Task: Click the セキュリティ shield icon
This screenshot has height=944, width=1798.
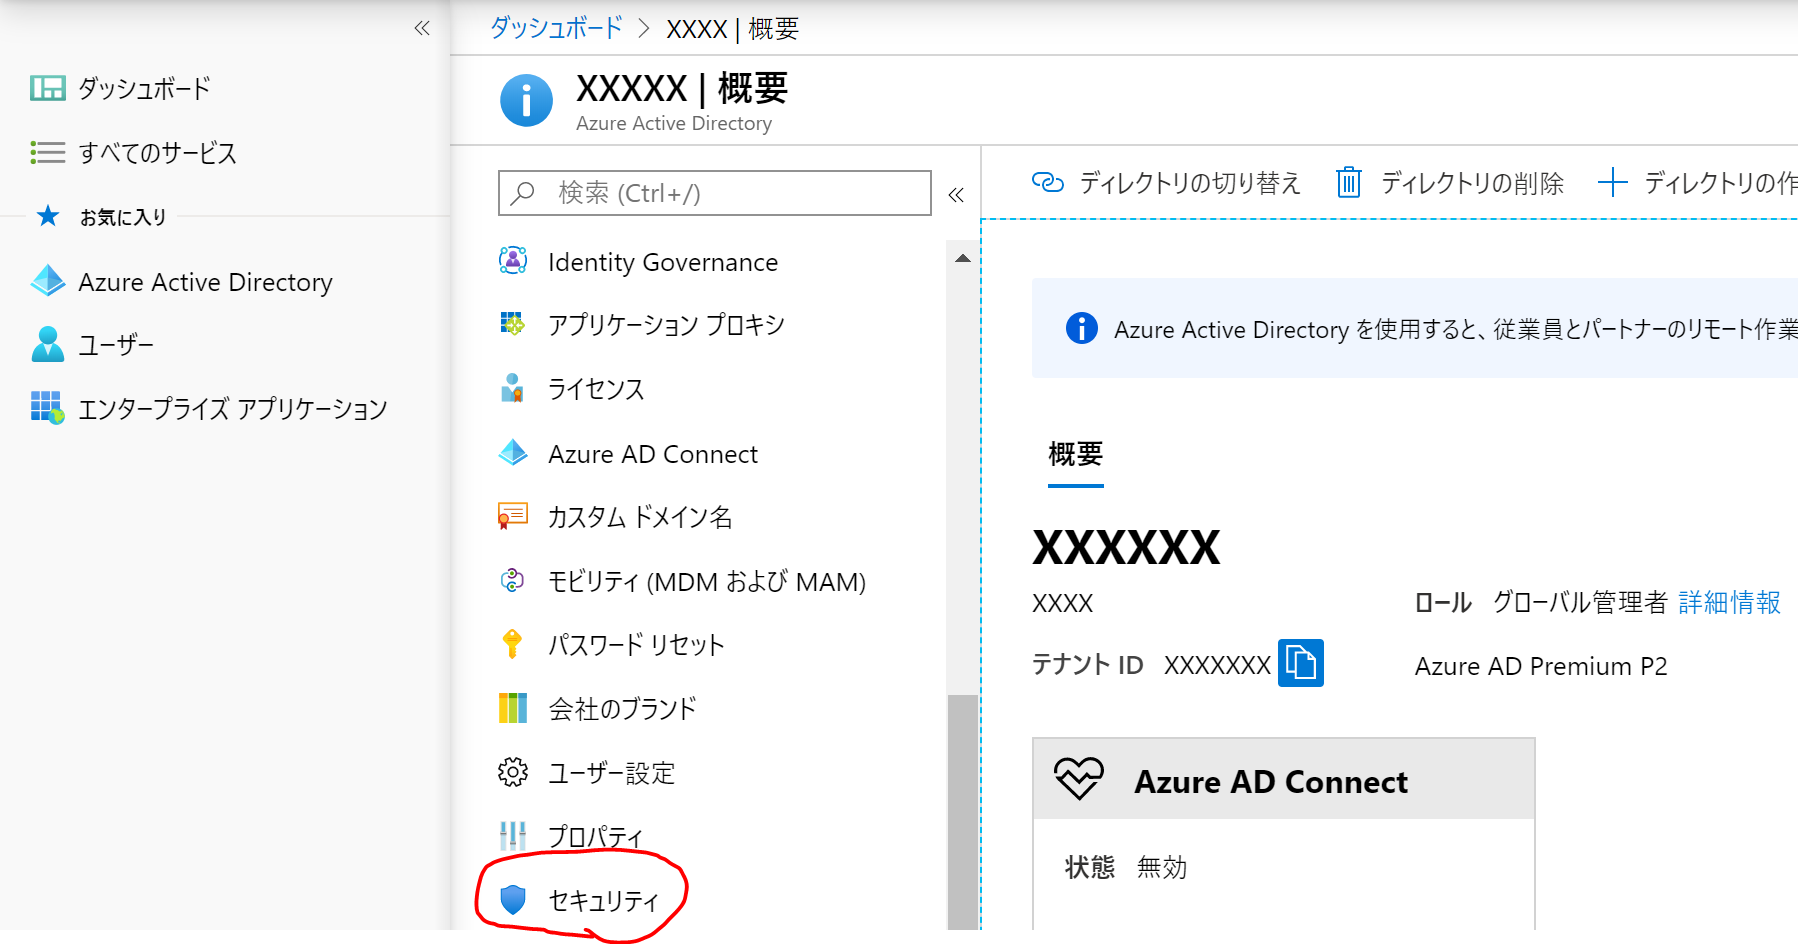Action: pyautogui.click(x=513, y=900)
